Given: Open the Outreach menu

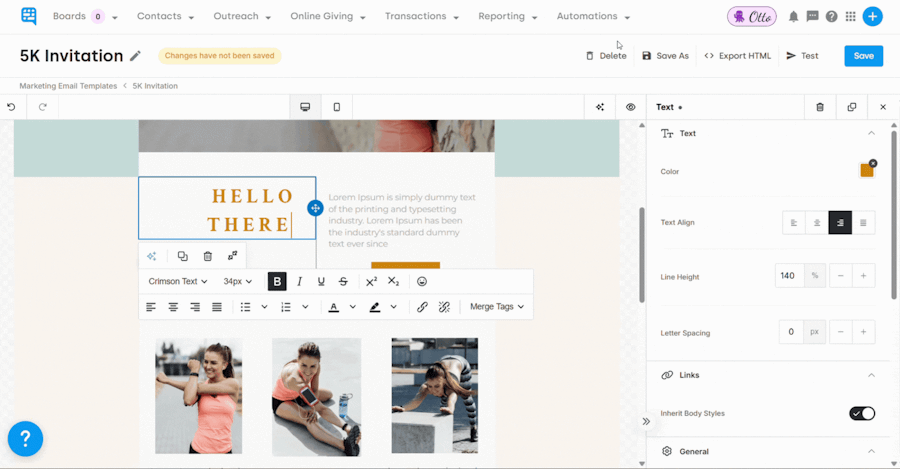Looking at the screenshot, I should [242, 16].
